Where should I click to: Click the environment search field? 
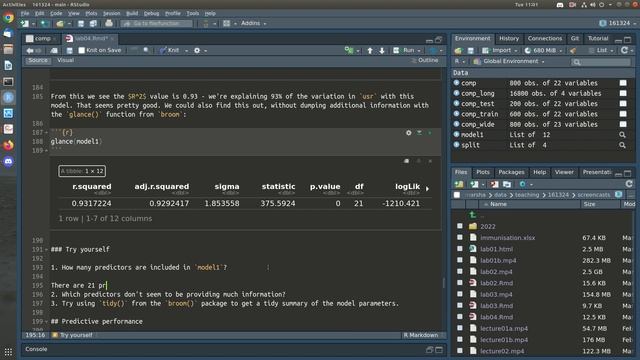pyautogui.click(x=602, y=62)
